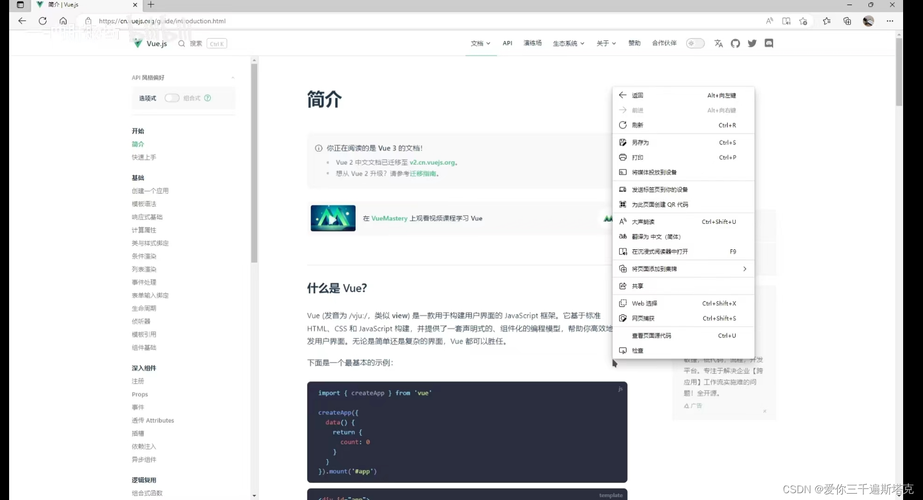Open the GitHub icon in Vue navbar
This screenshot has height=500, width=923.
click(x=735, y=44)
